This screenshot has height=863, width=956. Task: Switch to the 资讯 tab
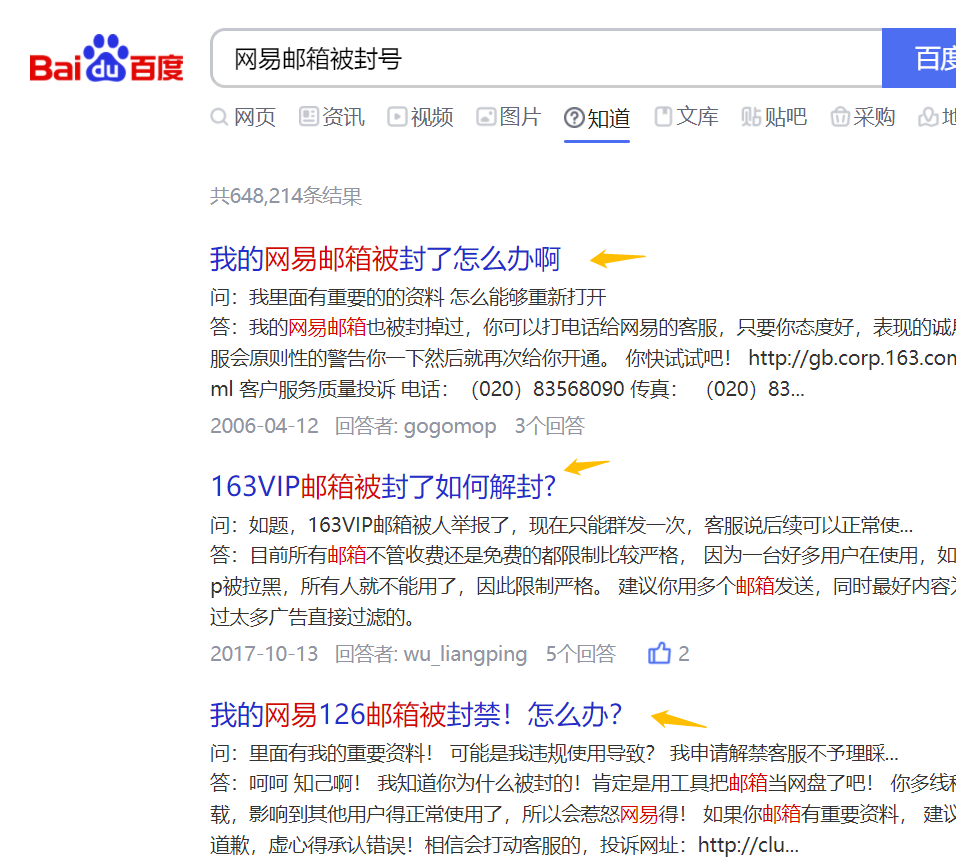click(332, 116)
